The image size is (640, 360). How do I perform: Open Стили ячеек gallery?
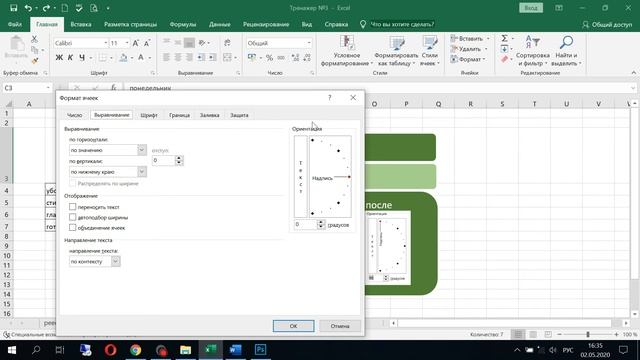click(x=430, y=51)
